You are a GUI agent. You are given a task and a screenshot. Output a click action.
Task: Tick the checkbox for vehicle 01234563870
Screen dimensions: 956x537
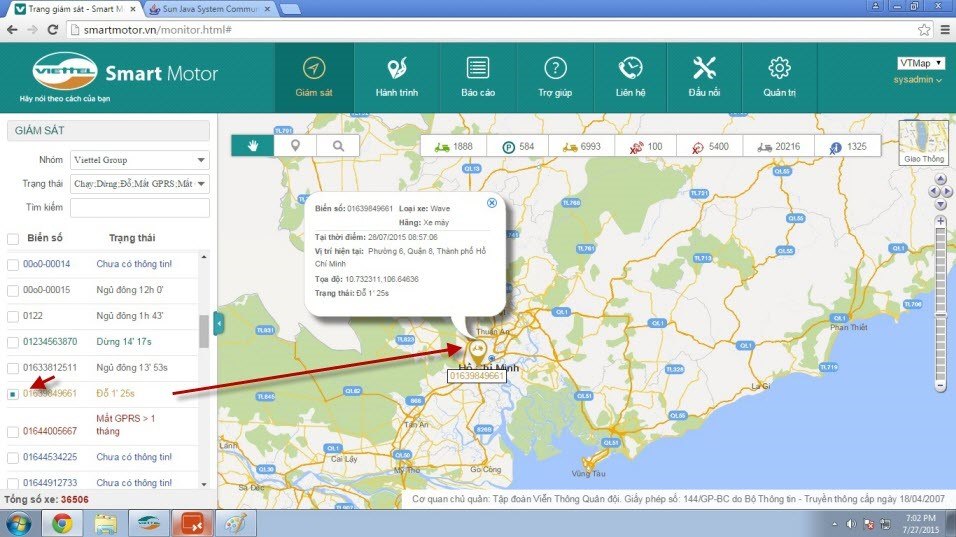click(x=12, y=342)
